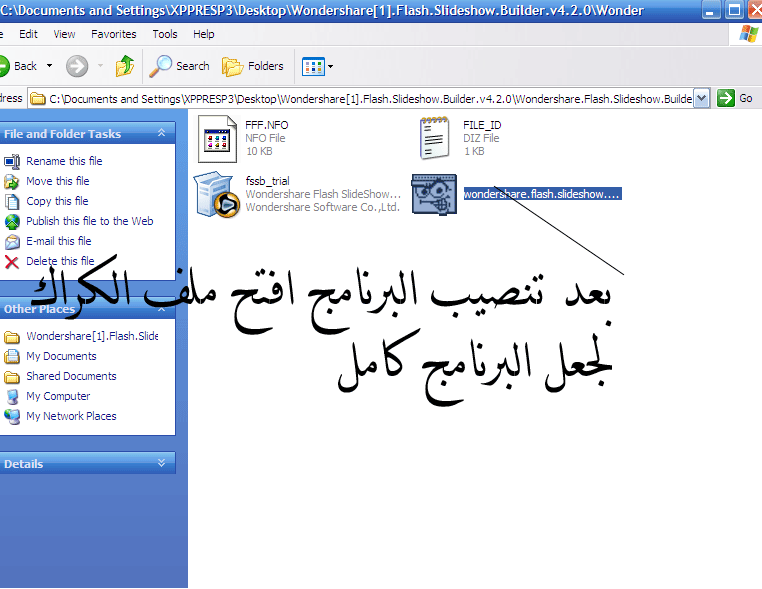Show the Folders tree pane
Viewport: 762px width, 589px height.
tap(253, 66)
